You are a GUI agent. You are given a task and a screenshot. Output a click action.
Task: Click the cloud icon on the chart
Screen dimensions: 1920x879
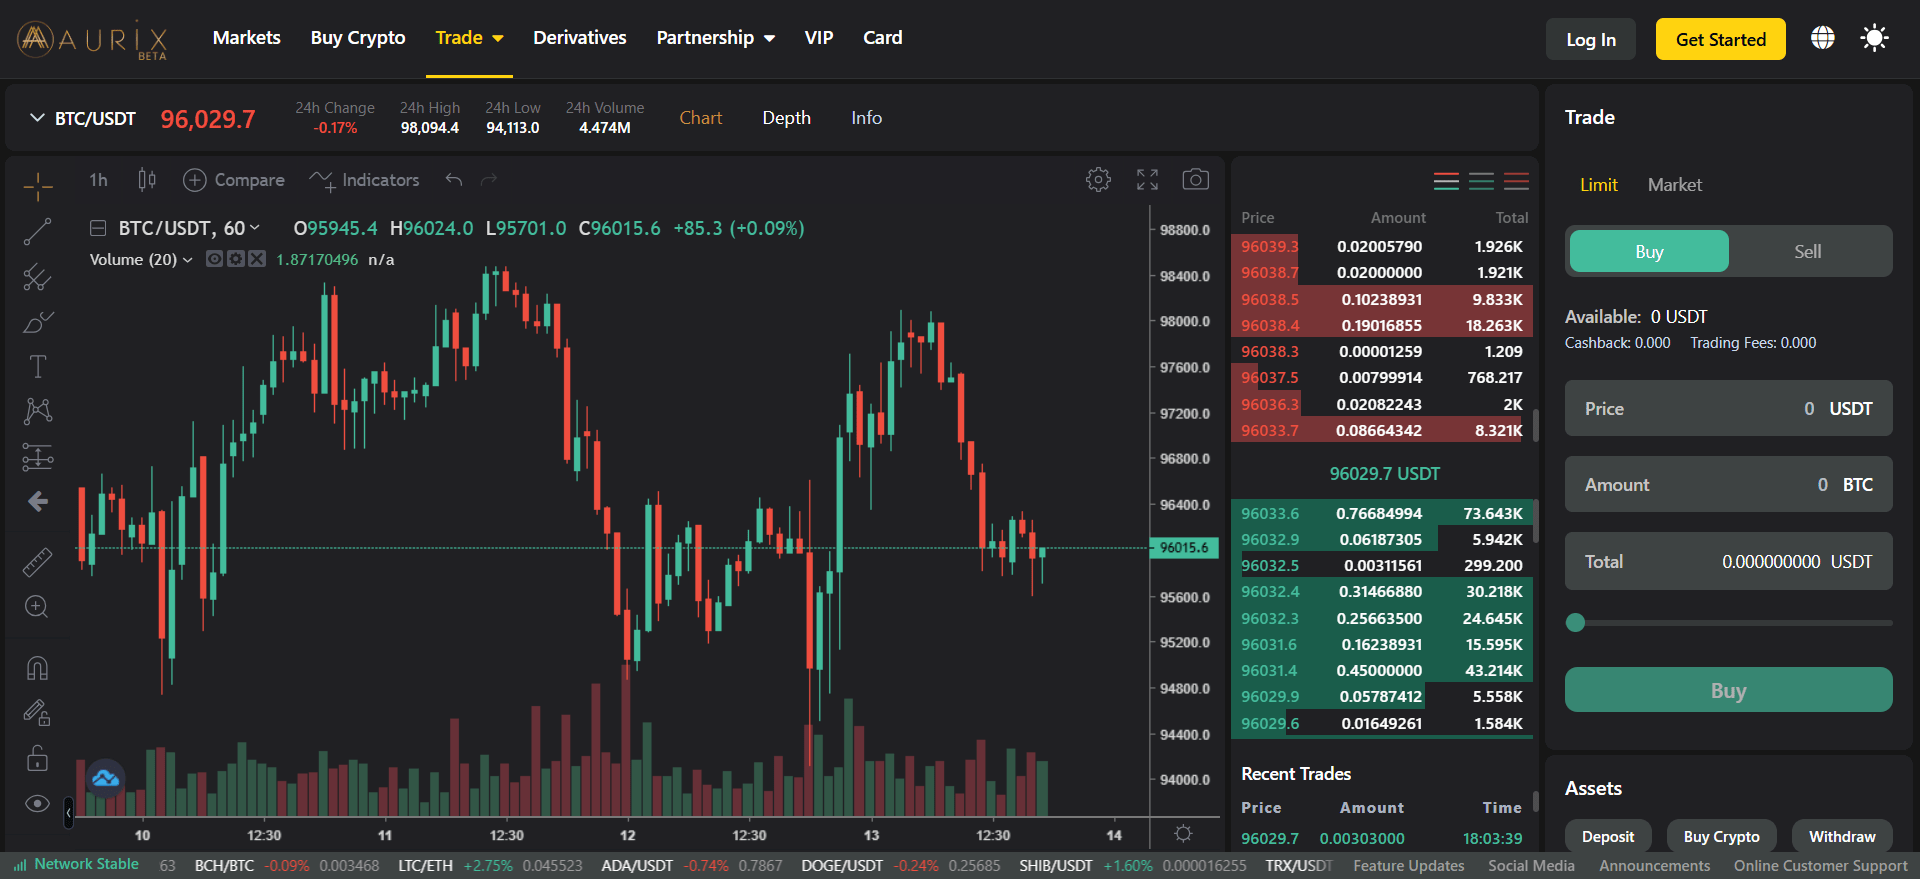pos(105,778)
